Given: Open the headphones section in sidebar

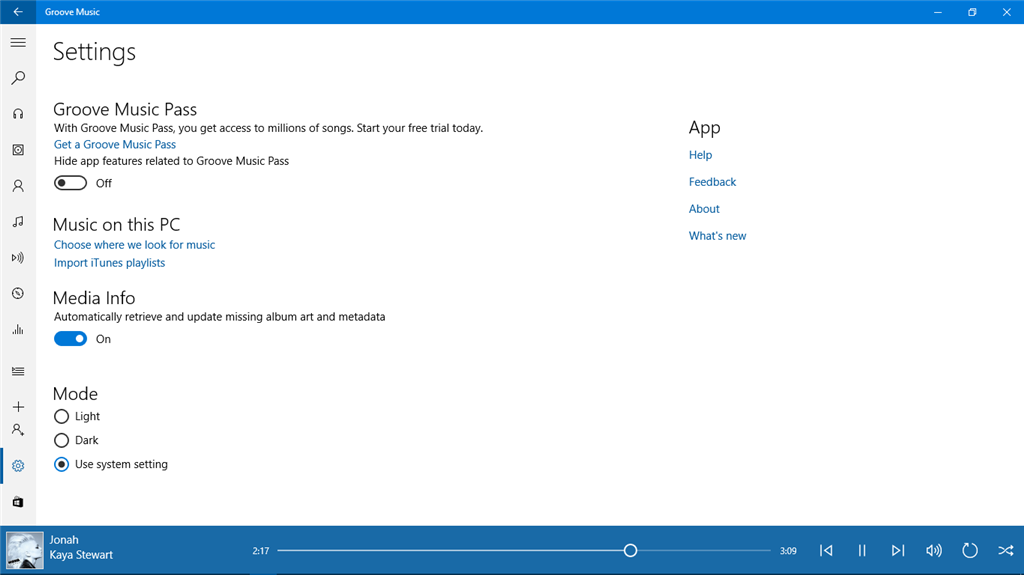Looking at the screenshot, I should 18,114.
